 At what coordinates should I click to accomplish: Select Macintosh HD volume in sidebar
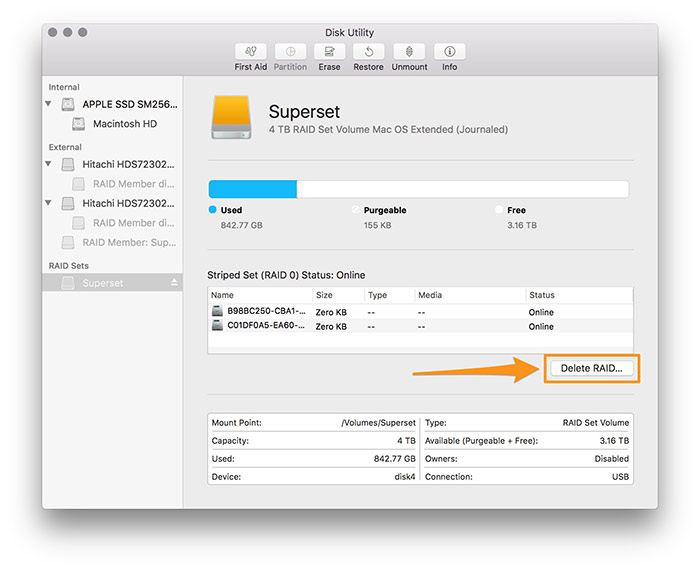click(125, 124)
